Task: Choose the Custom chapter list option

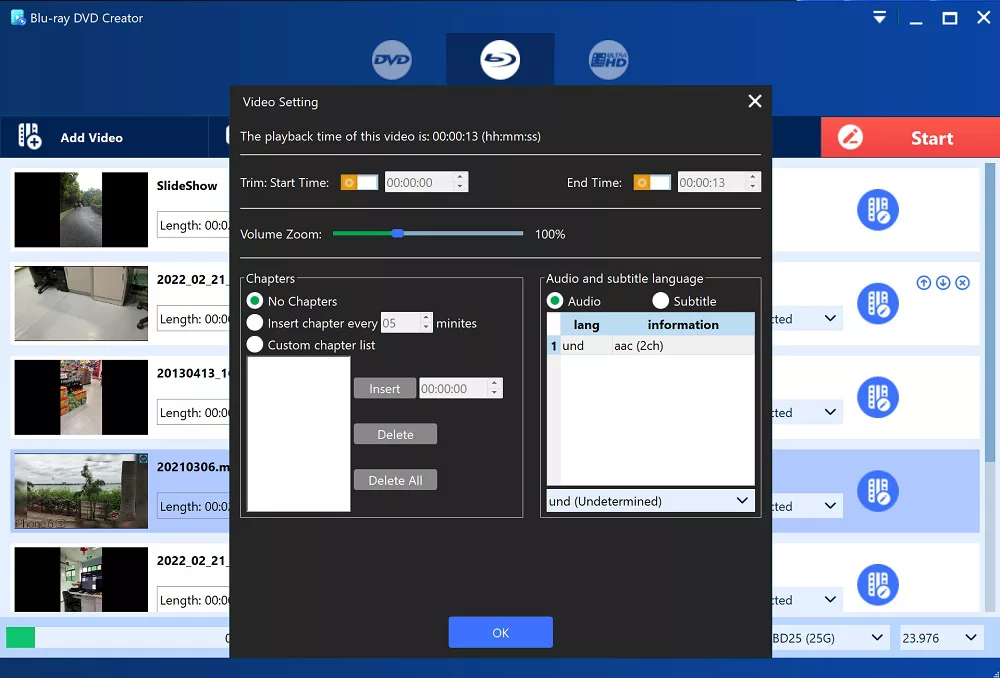Action: [255, 345]
